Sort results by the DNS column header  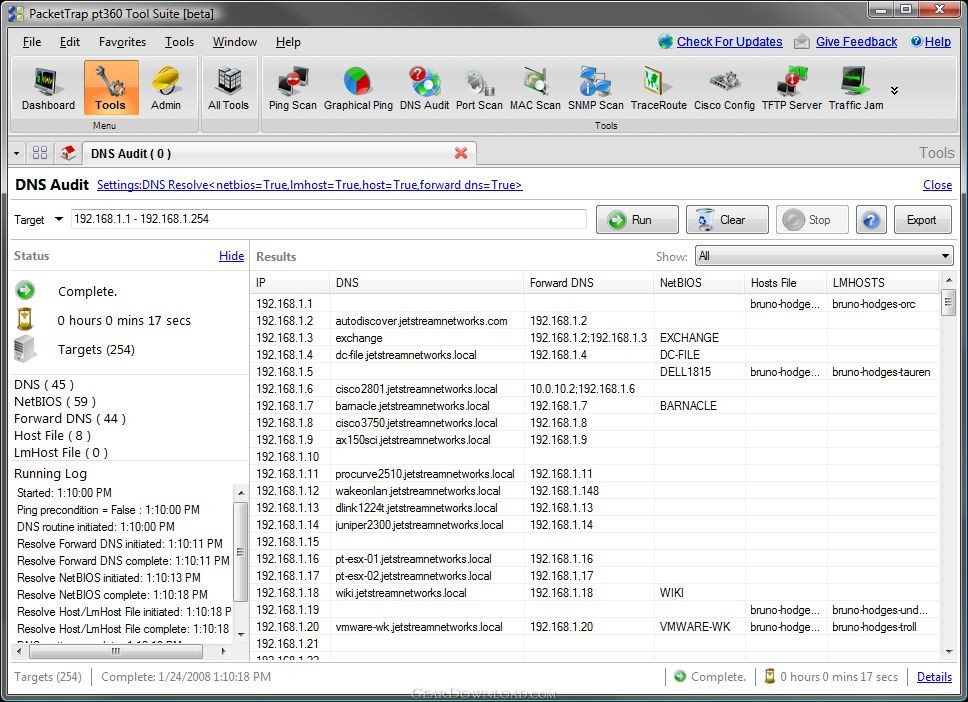click(x=427, y=283)
